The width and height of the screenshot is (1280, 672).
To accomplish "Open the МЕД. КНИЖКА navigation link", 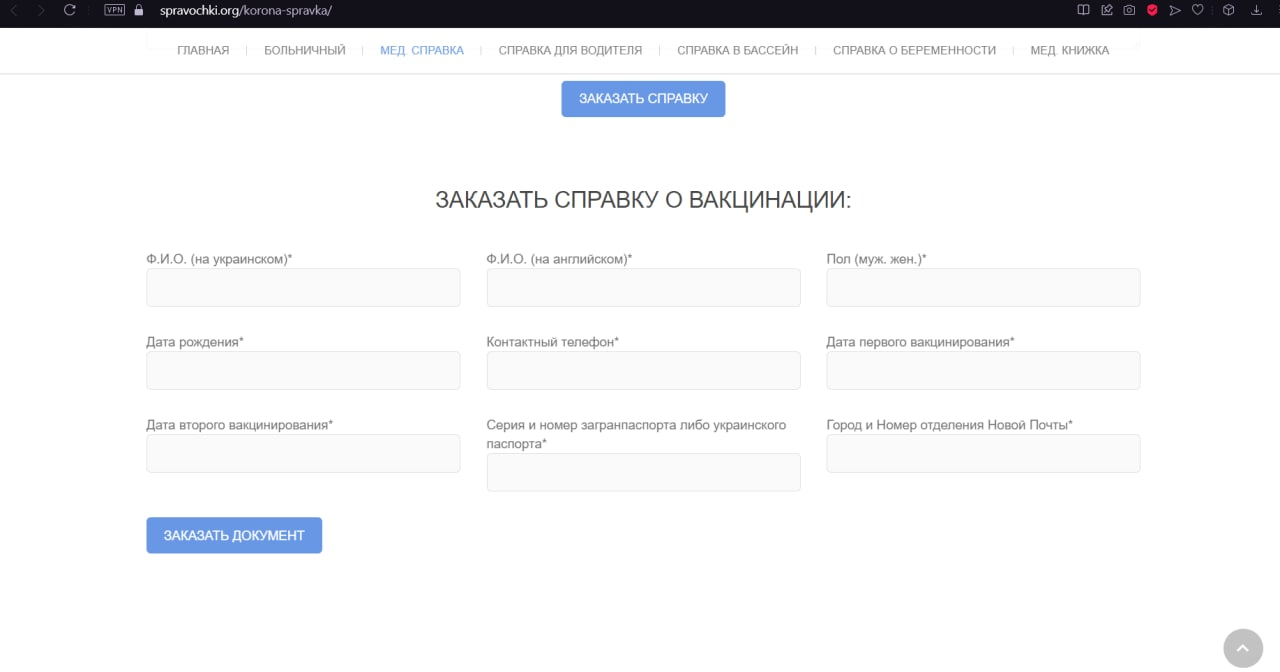I will tap(1069, 50).
